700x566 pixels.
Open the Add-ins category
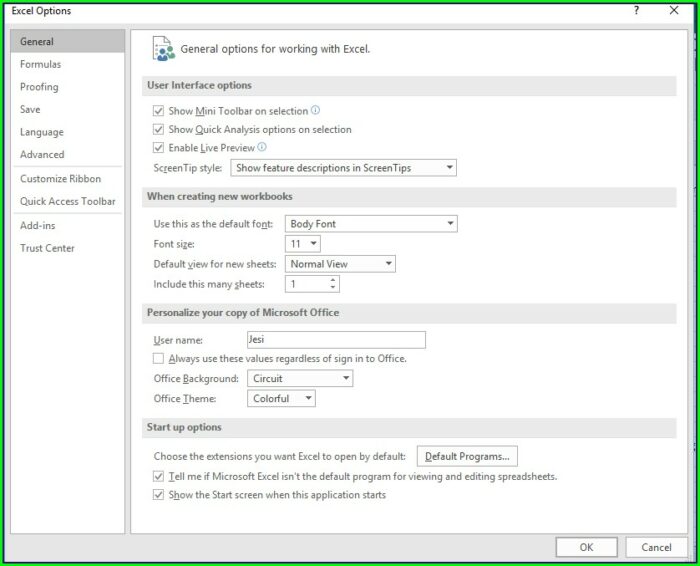coord(67,225)
